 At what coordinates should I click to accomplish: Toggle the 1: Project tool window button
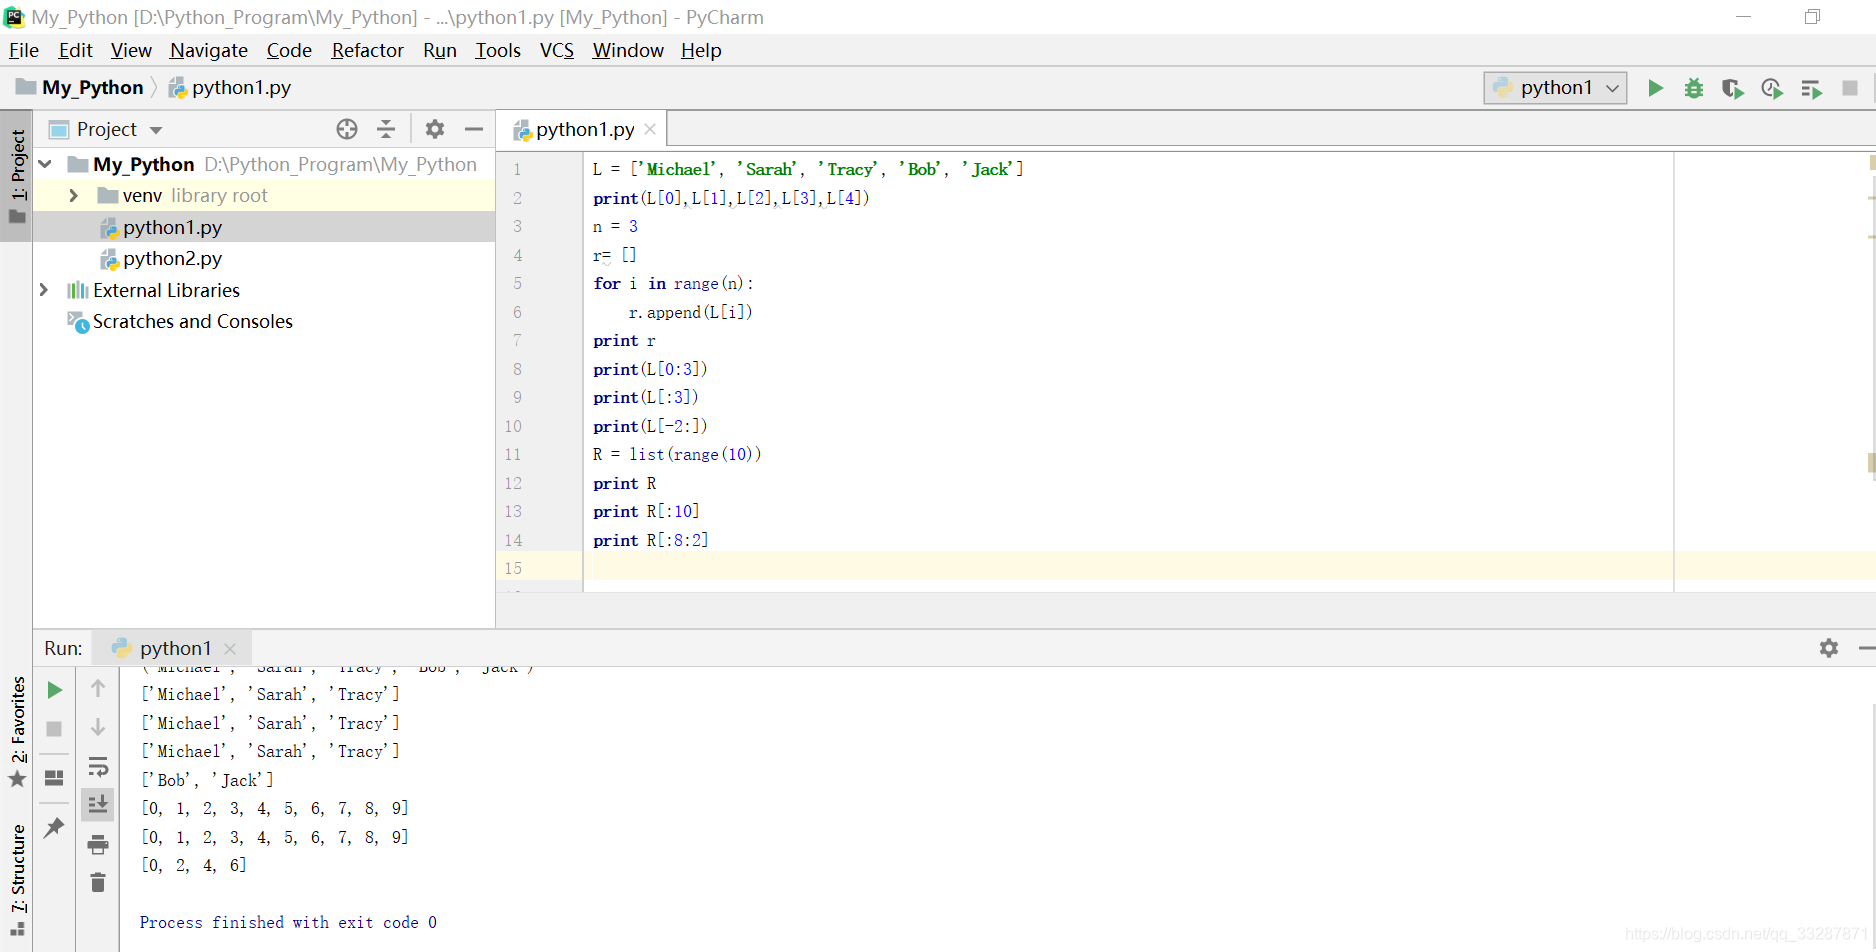tap(17, 177)
